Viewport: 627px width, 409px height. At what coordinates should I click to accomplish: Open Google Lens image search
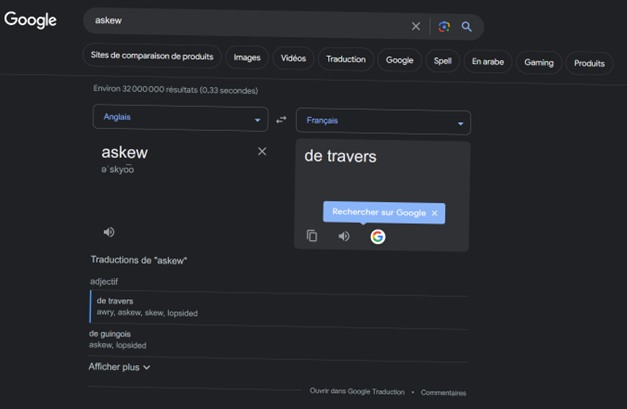(x=444, y=27)
